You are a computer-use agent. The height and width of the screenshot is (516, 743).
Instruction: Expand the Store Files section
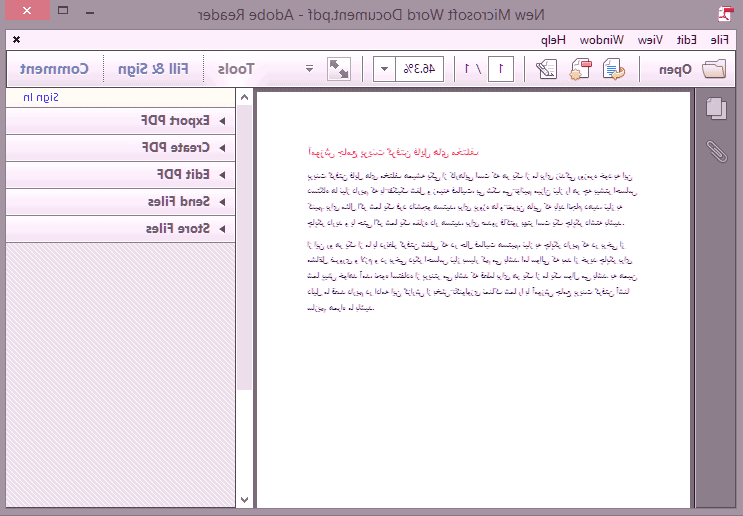120,229
